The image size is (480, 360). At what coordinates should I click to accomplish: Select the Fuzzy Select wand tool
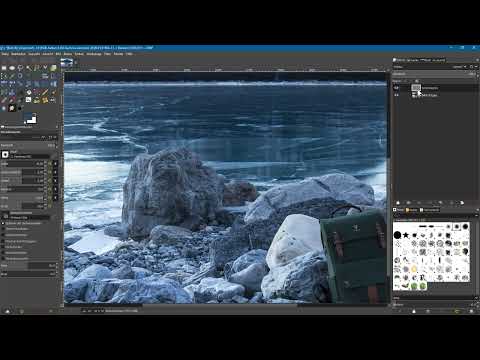[x=28, y=68]
